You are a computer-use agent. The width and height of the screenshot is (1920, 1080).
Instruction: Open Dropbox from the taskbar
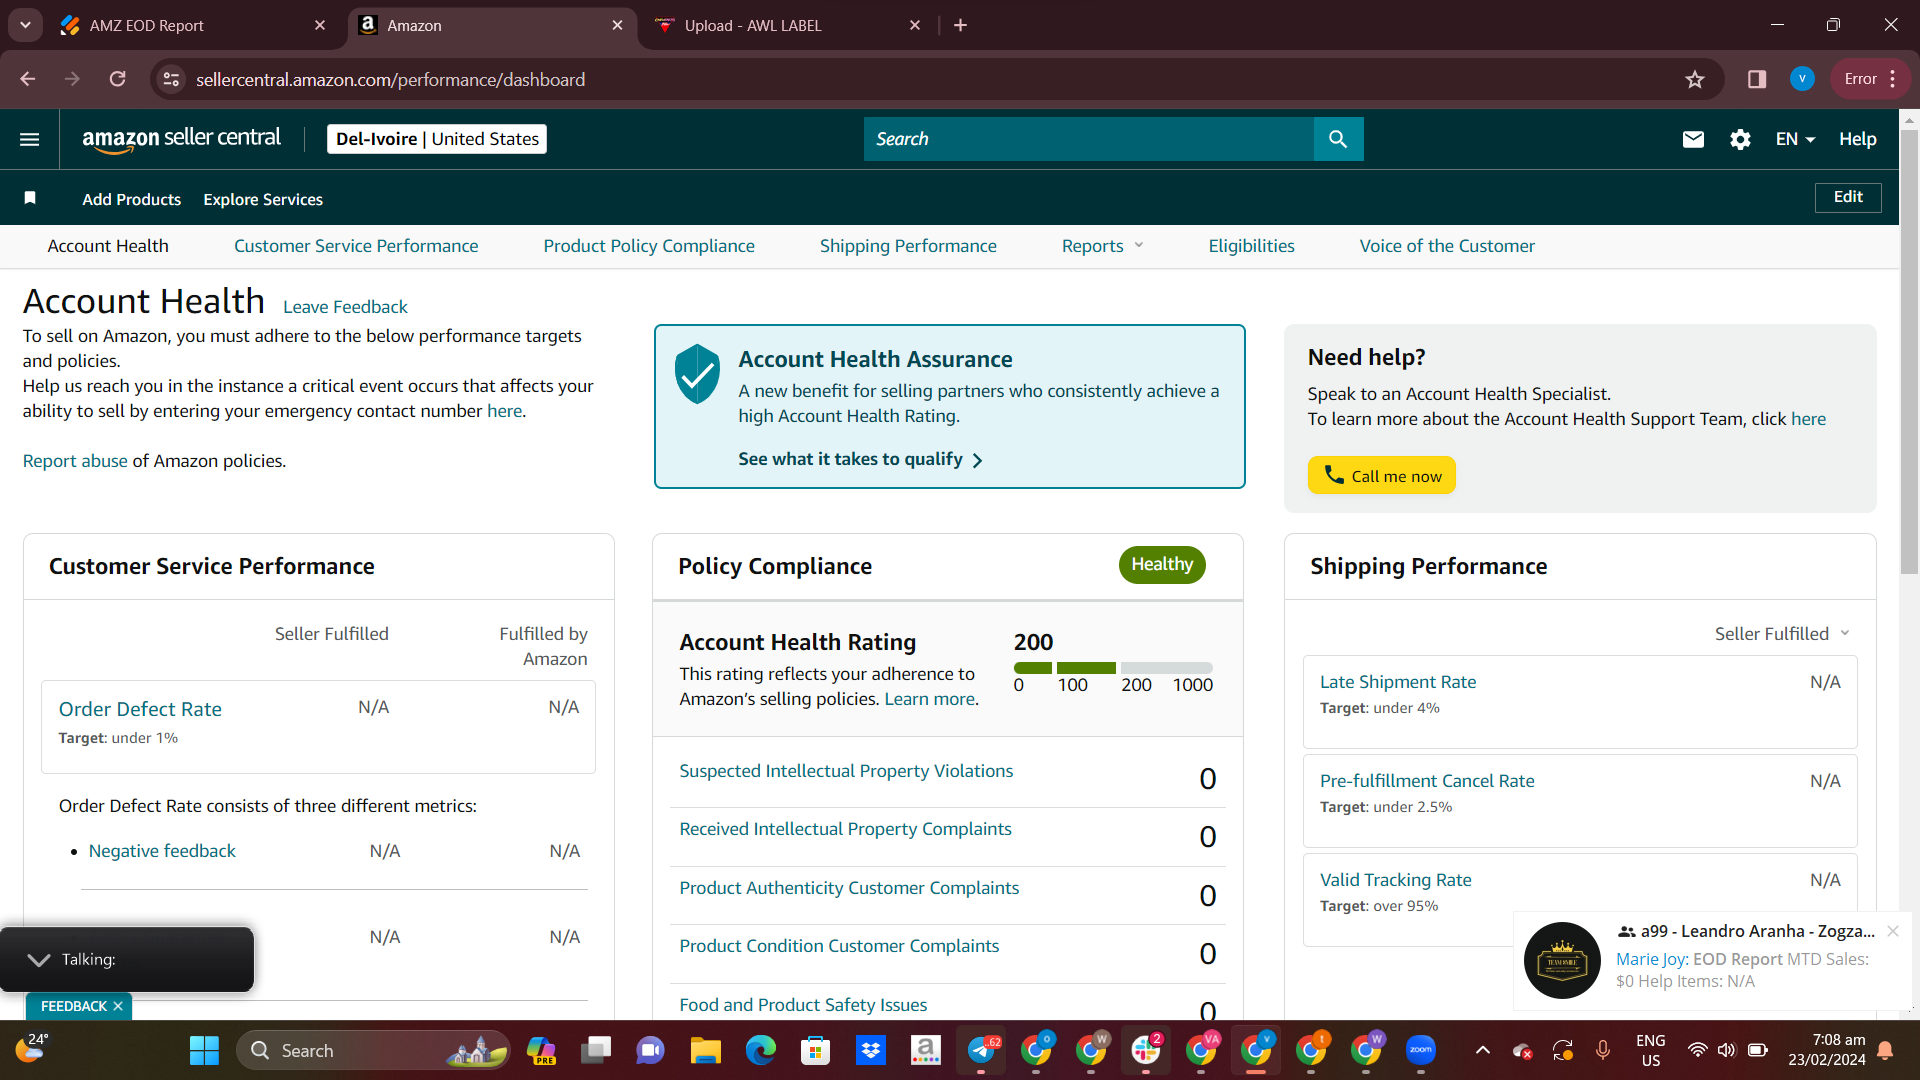[x=871, y=1051]
